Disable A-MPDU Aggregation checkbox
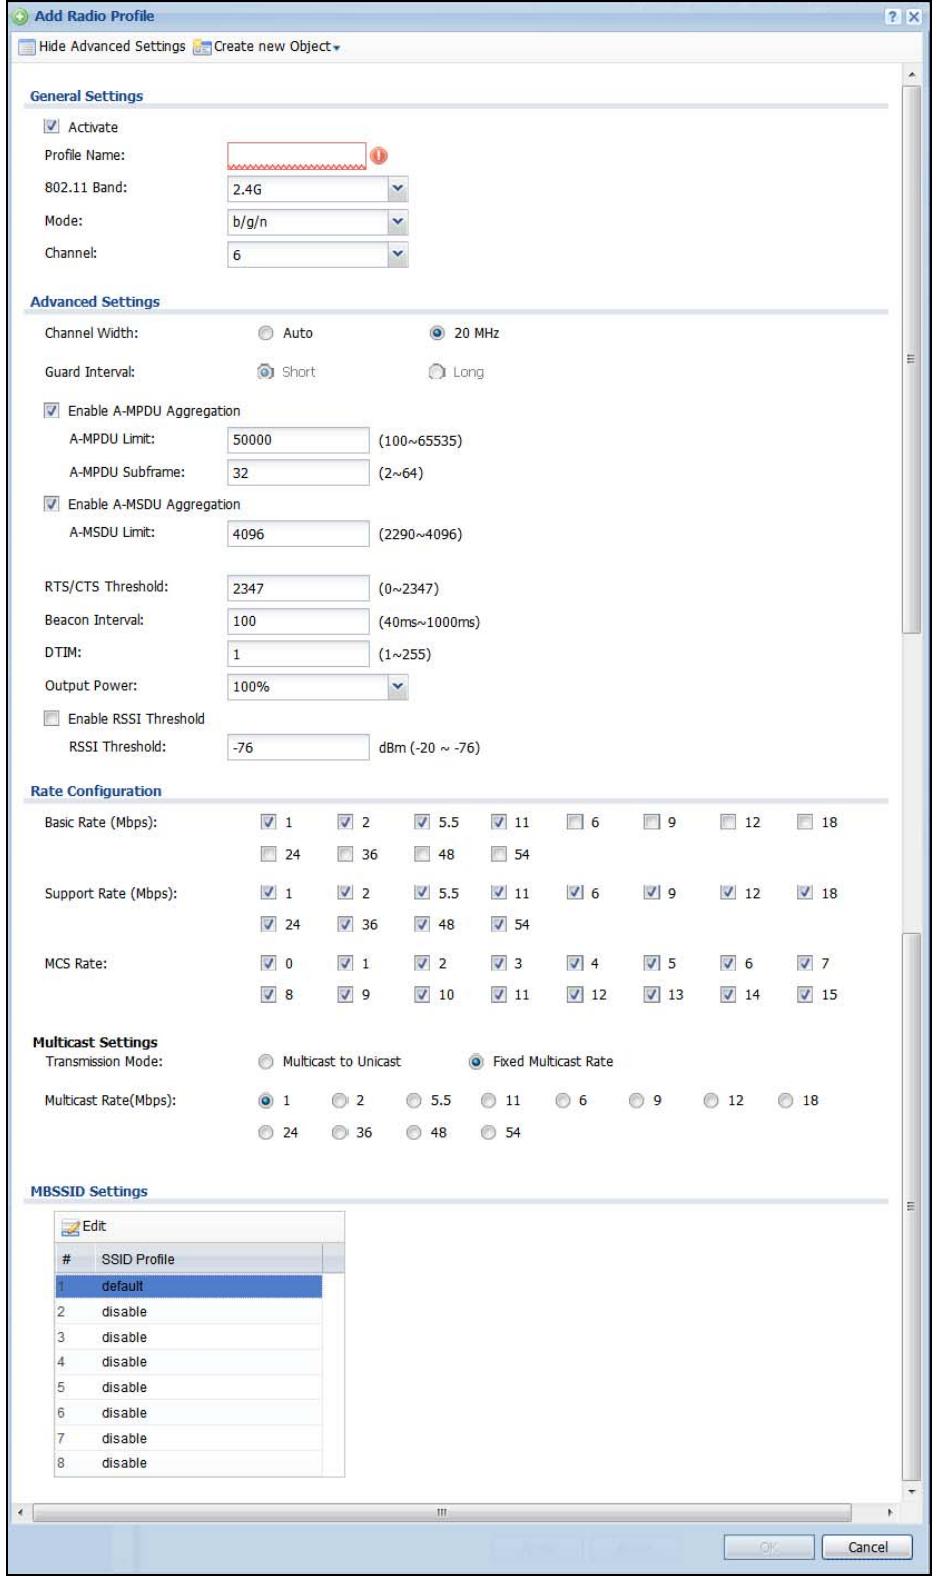Viewport: 937px width, 1578px height. (x=52, y=411)
